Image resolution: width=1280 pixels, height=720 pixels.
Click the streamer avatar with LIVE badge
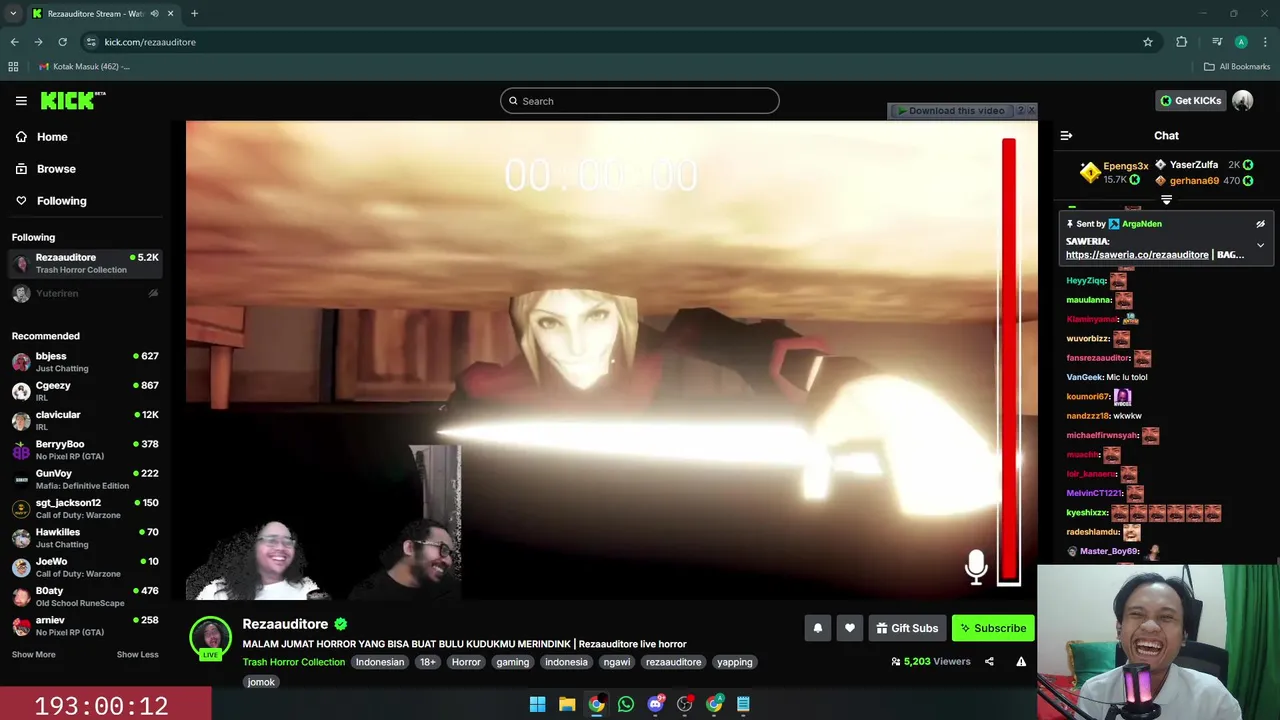click(x=211, y=639)
